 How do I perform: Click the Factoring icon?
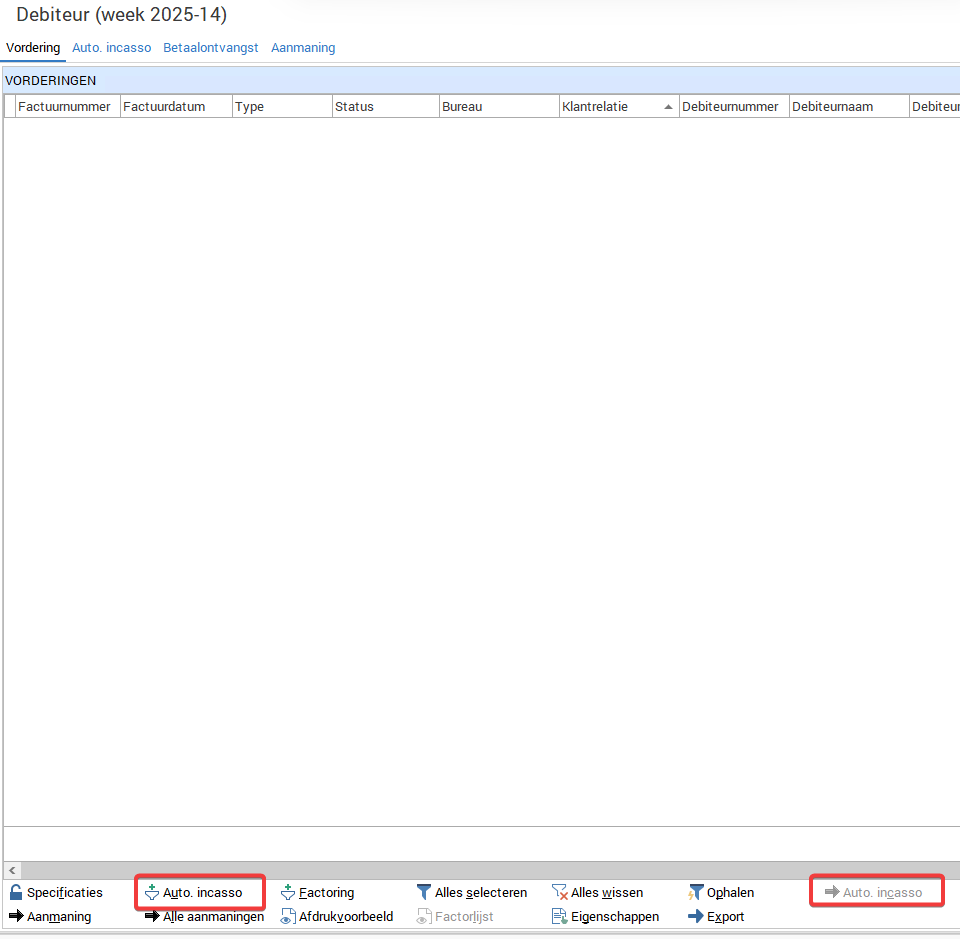pos(288,892)
